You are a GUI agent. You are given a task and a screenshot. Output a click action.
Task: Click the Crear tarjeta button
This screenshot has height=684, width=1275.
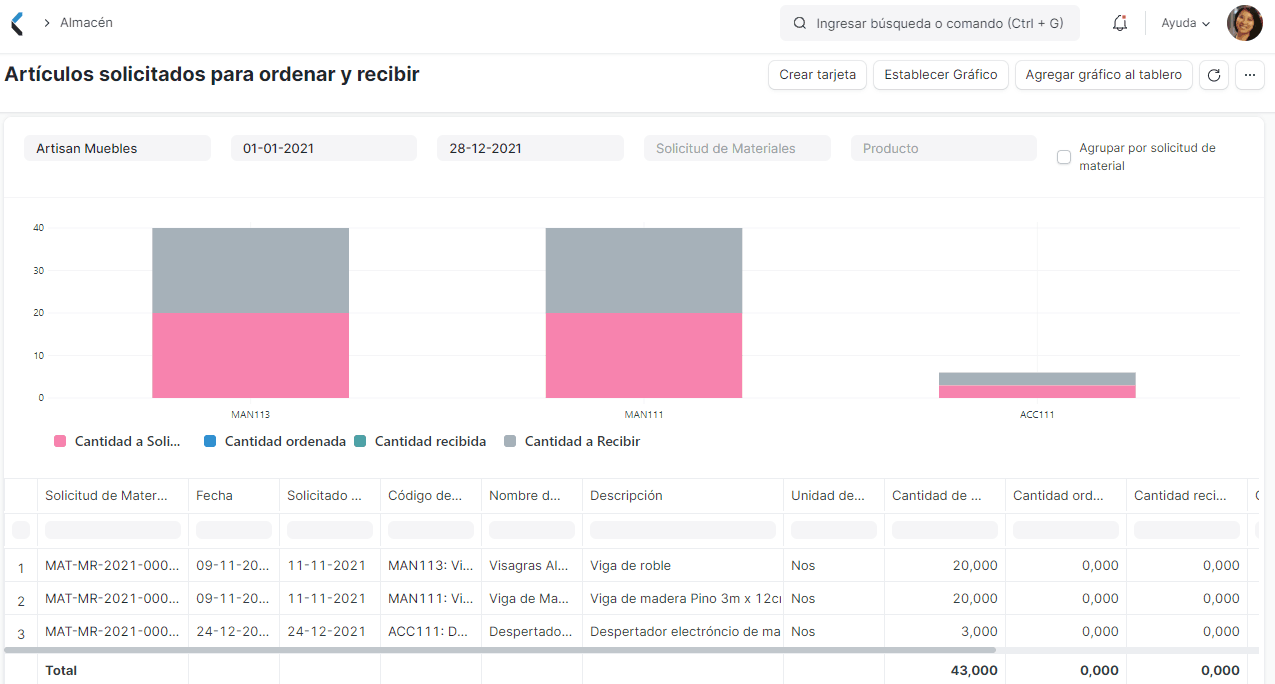[x=817, y=74]
